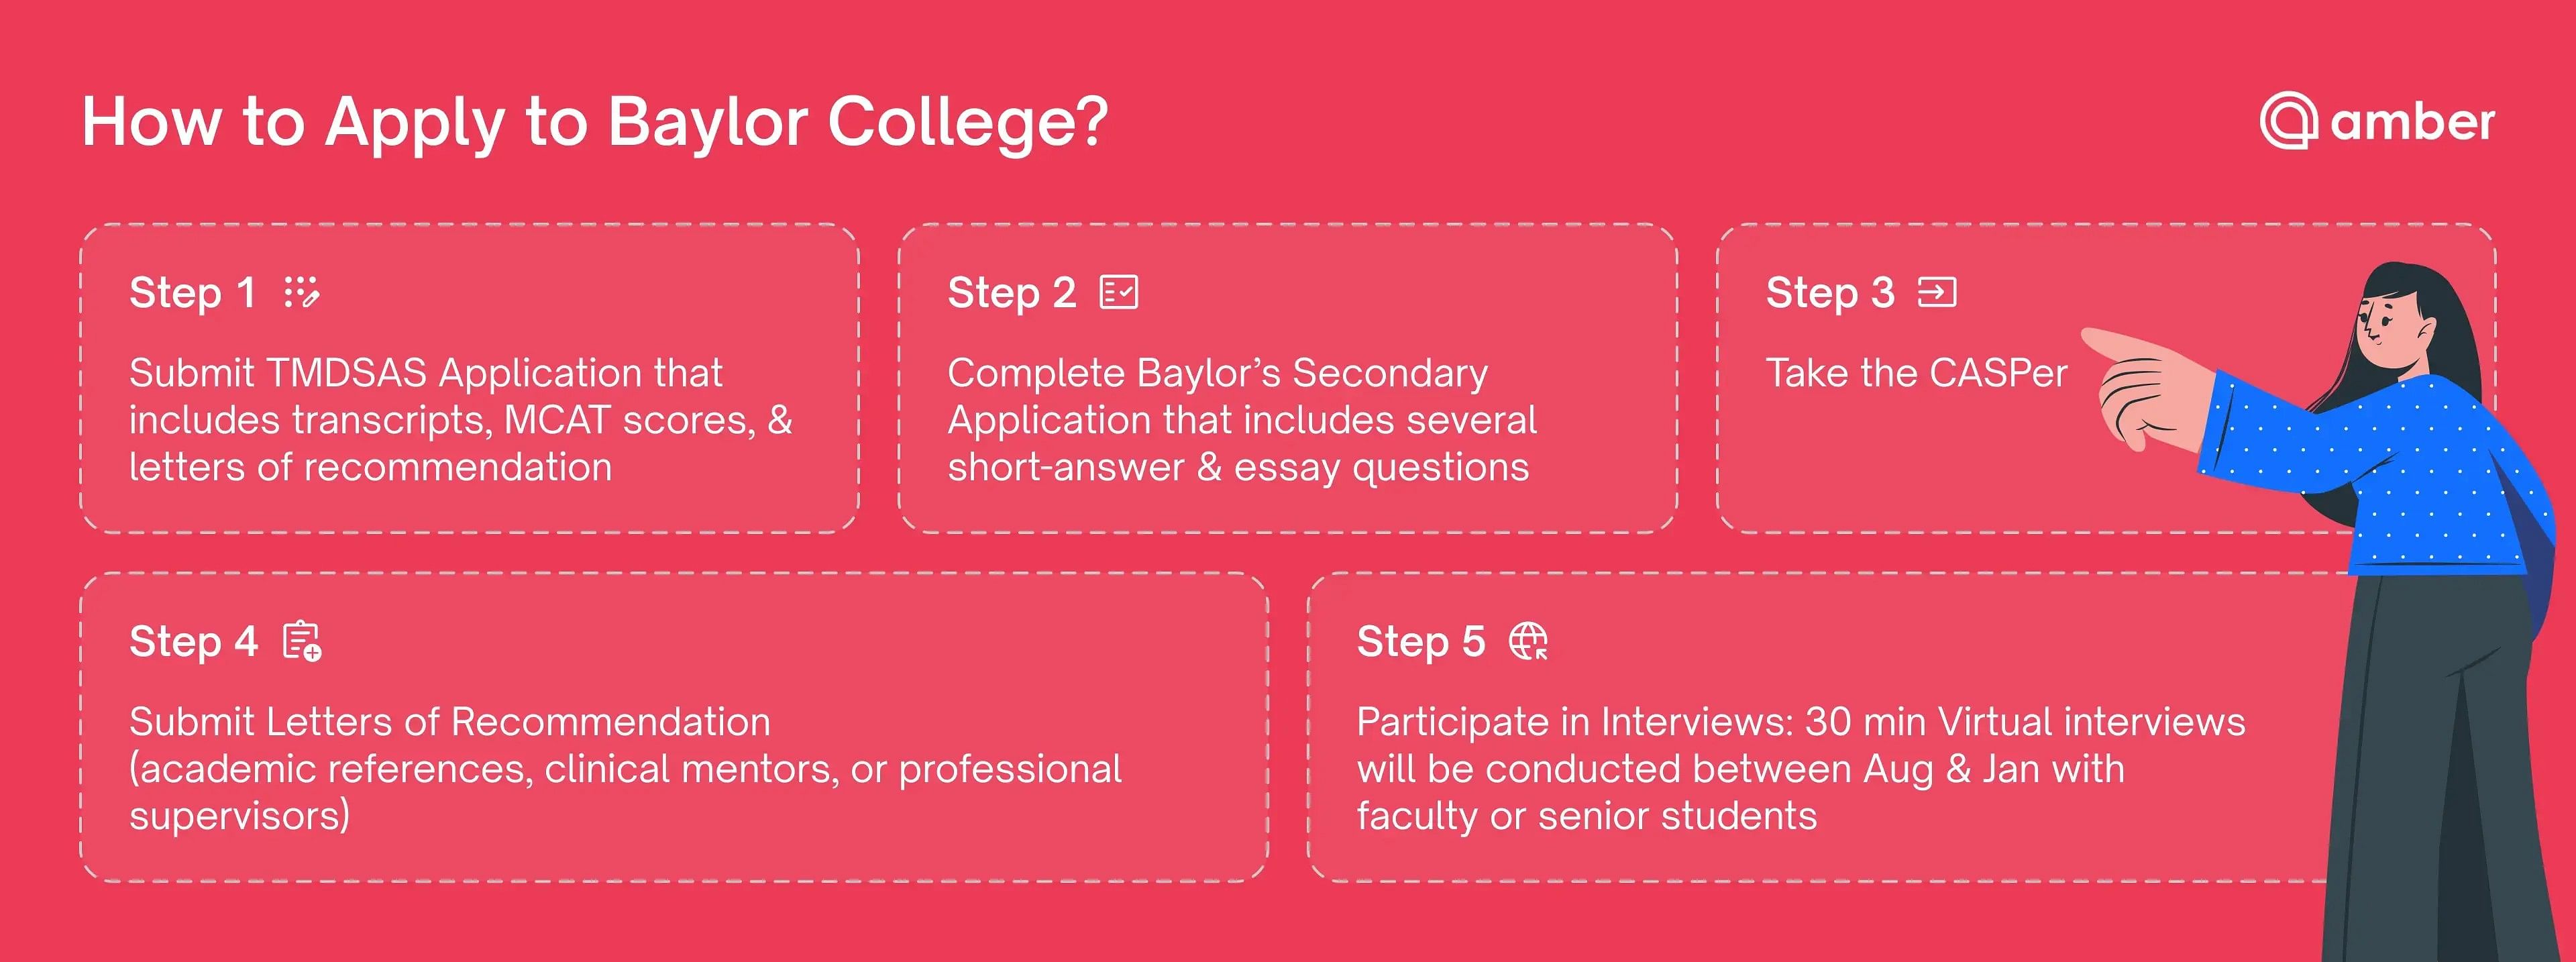
Task: Click the 'Take the CASPer' text
Action: (1916, 373)
